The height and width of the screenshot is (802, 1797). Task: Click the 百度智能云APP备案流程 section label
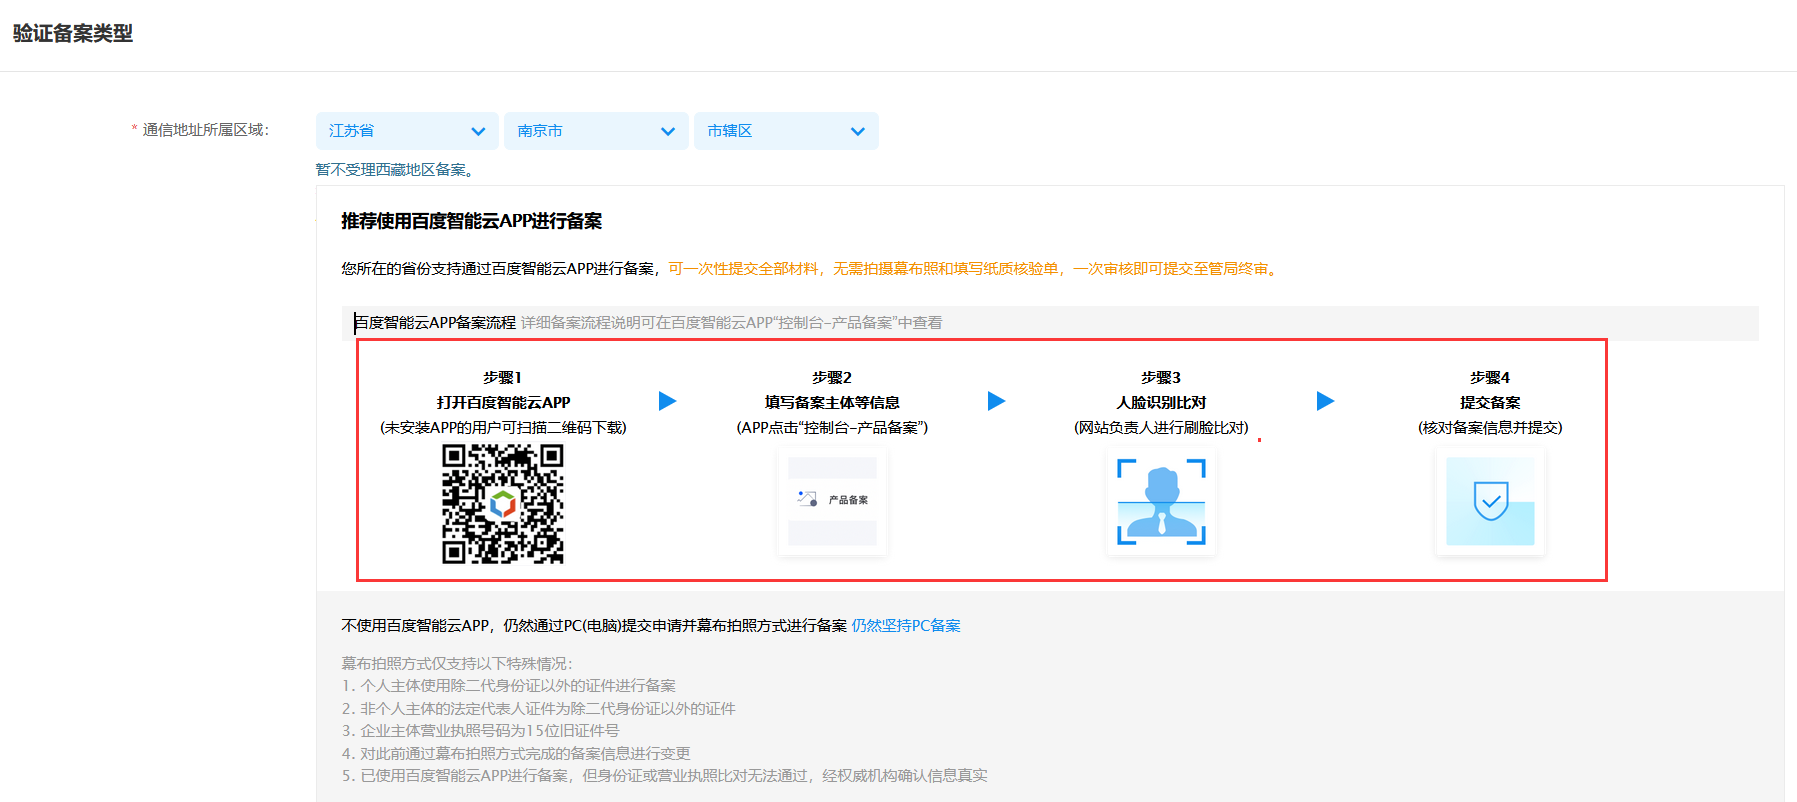coord(435,323)
